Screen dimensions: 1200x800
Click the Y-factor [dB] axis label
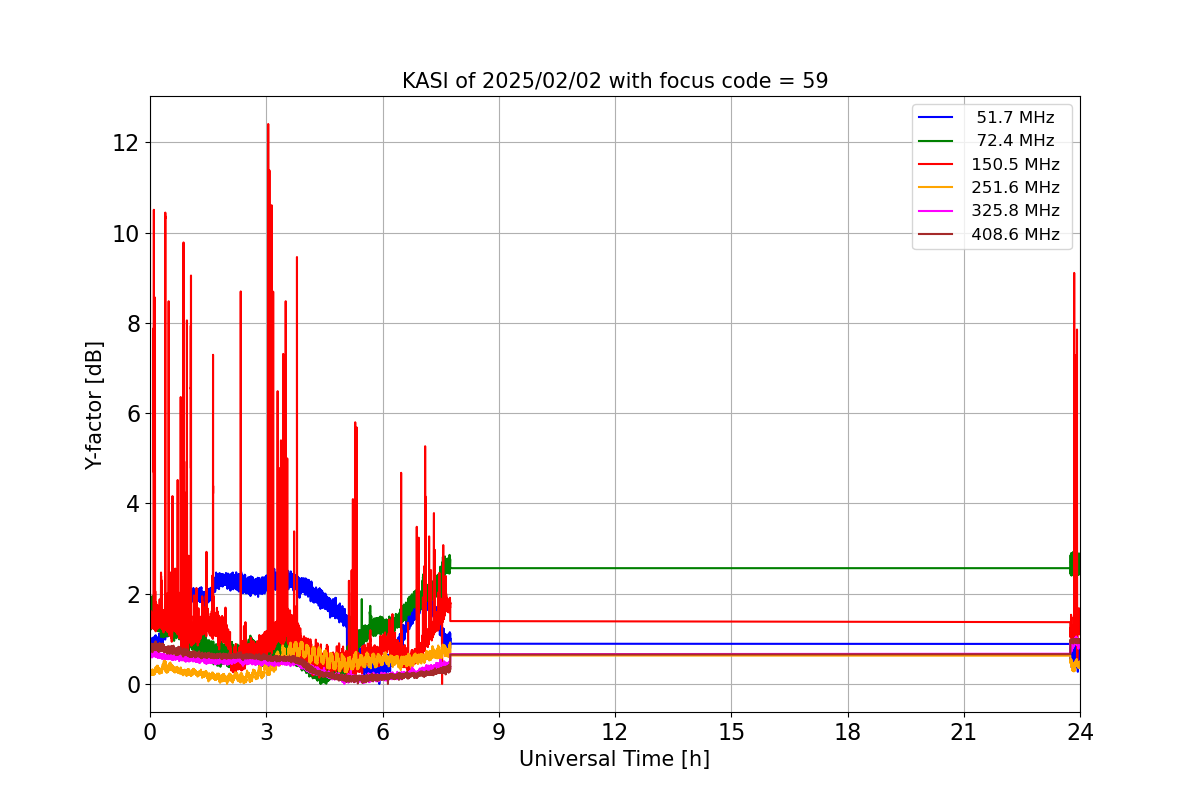(94, 405)
